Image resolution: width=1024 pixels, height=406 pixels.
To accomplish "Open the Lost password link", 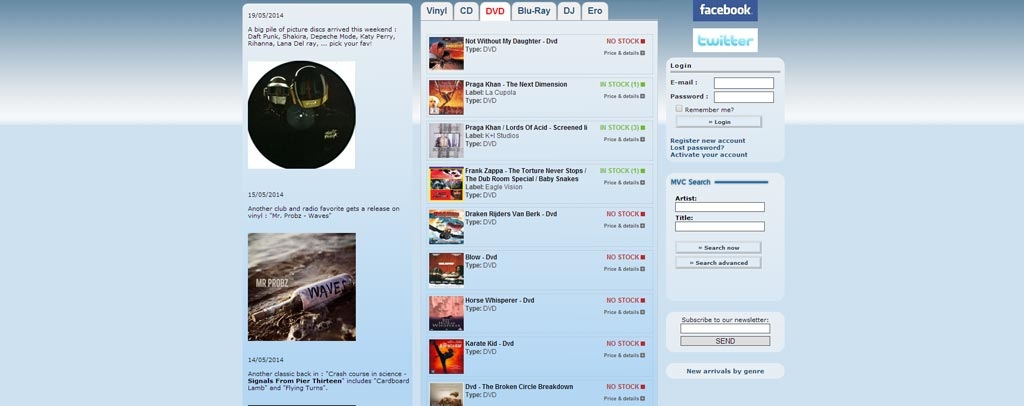I will [x=697, y=148].
